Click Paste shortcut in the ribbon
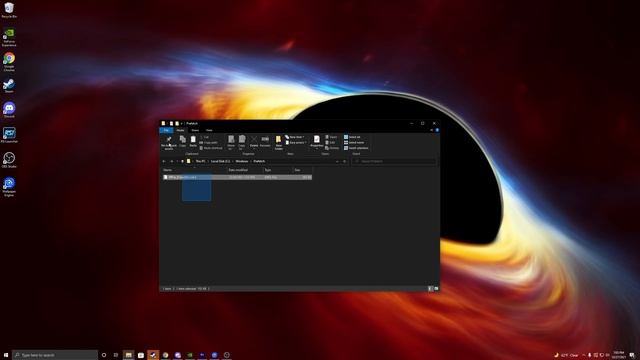 [211, 148]
